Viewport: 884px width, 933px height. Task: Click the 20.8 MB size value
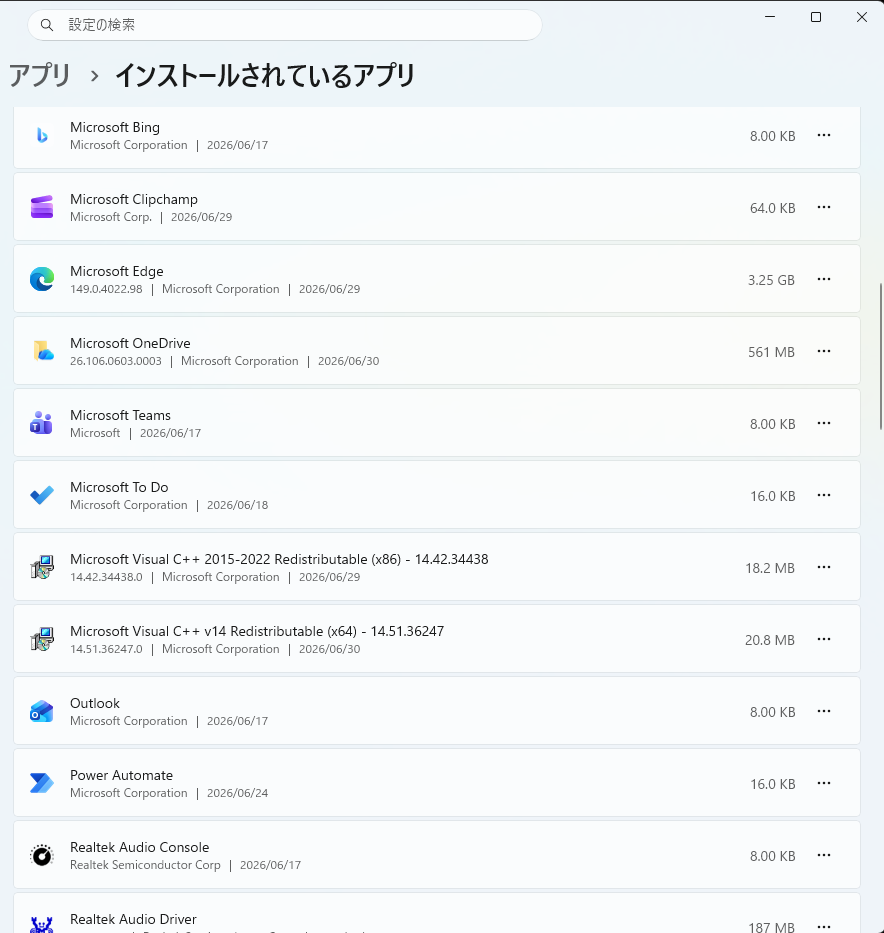pos(770,640)
